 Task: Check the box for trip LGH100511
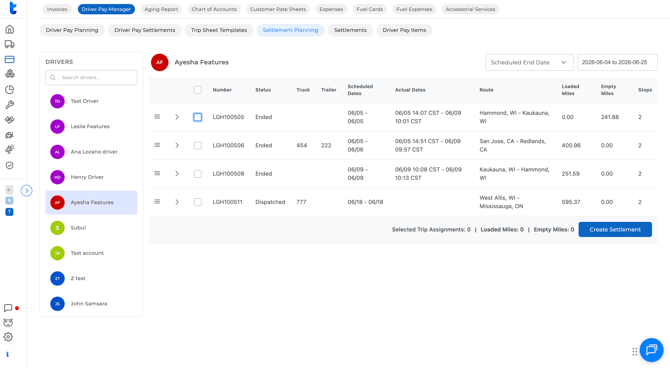pos(197,202)
